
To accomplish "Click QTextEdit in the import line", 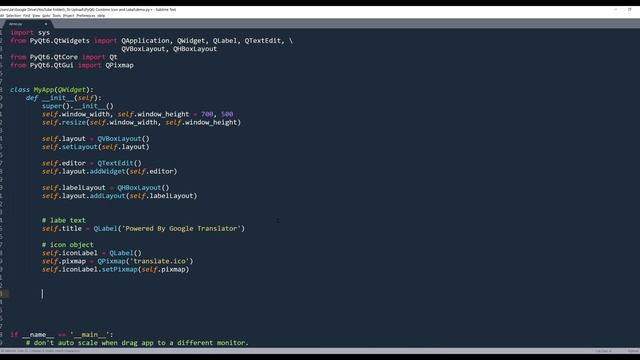I will 262,40.
